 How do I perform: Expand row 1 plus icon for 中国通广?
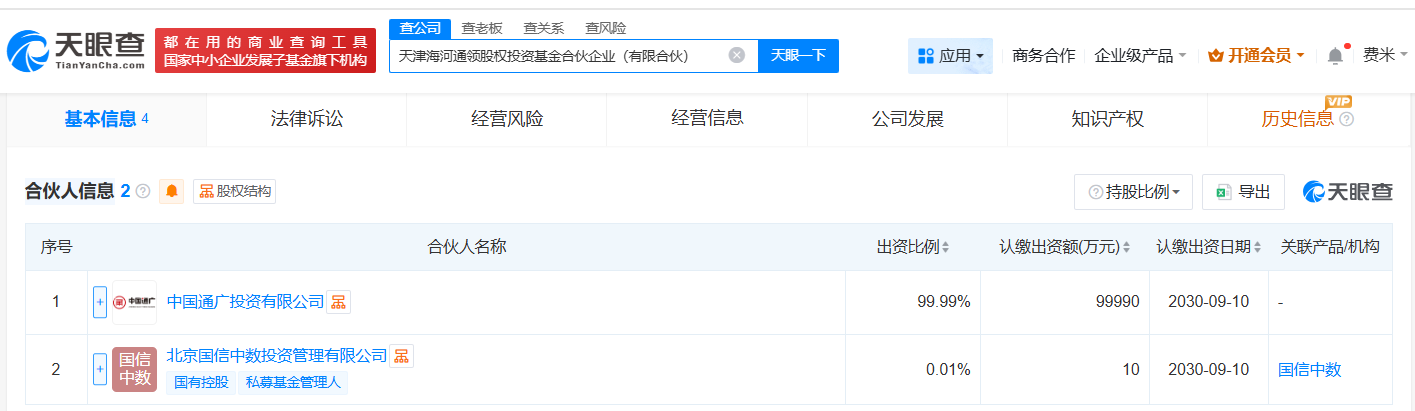[100, 302]
